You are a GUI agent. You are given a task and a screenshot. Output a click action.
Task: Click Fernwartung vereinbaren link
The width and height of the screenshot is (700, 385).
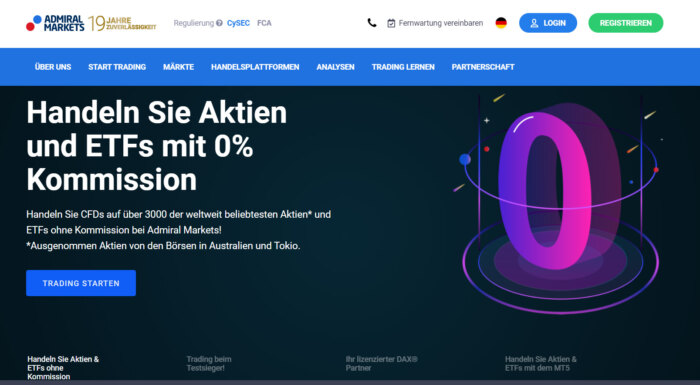(x=441, y=23)
